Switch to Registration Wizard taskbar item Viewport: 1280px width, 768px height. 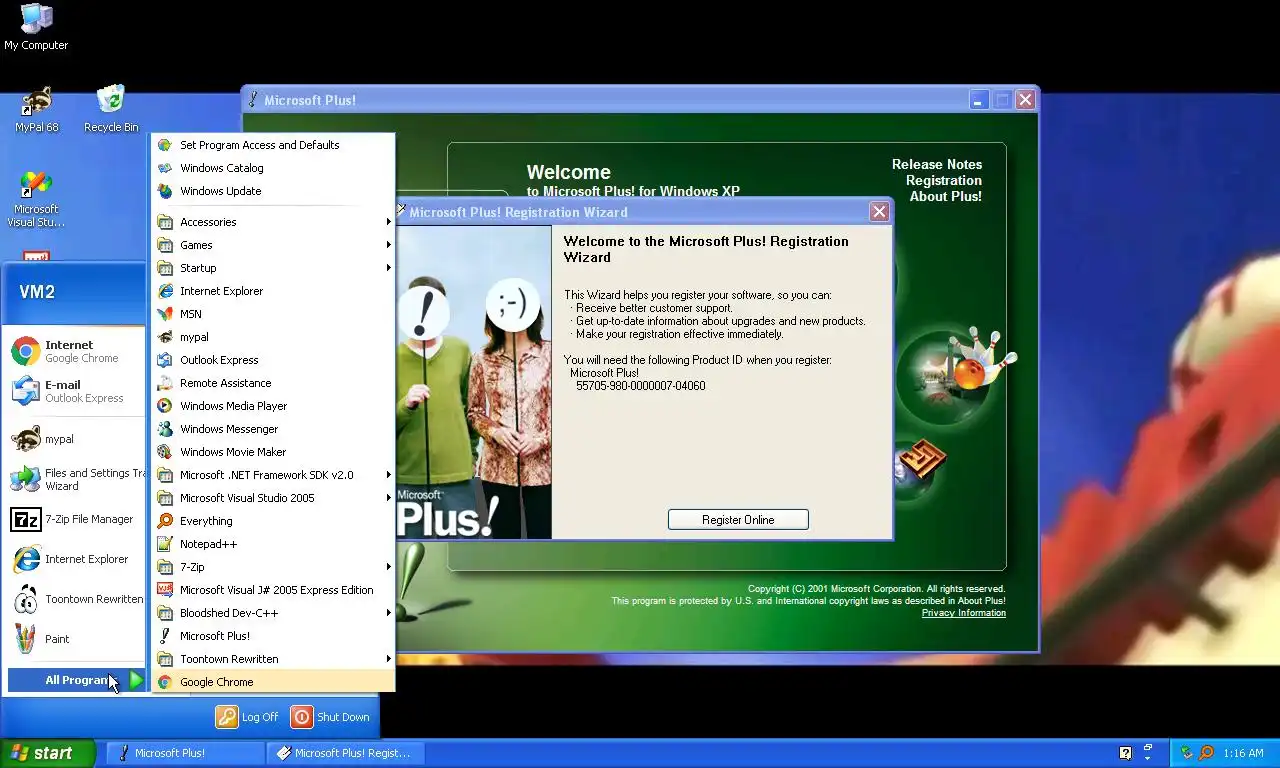[345, 753]
